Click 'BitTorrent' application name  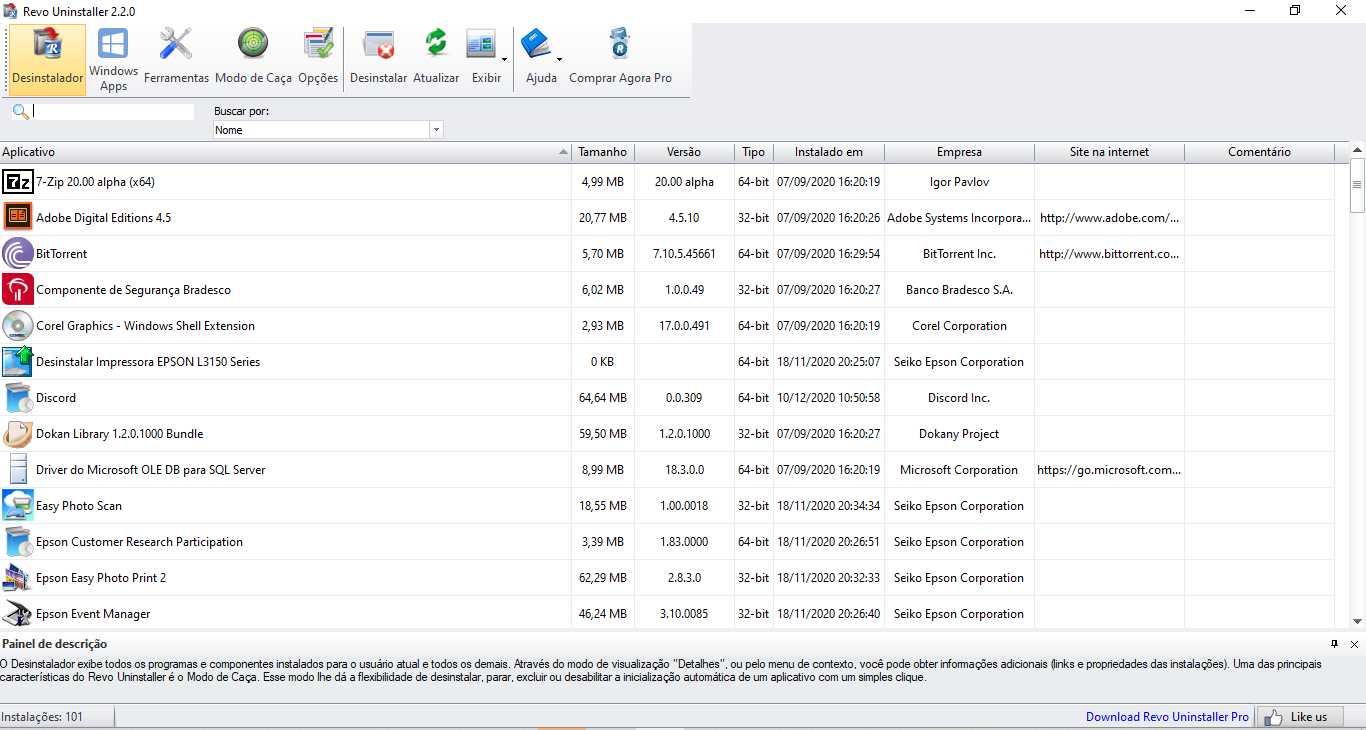click(62, 254)
